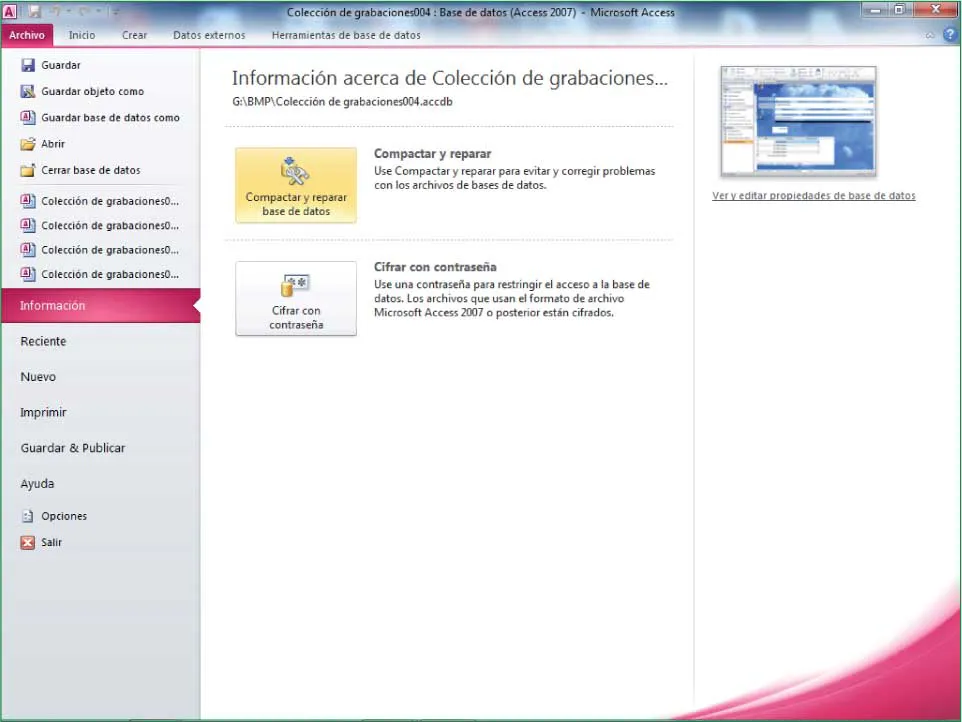Click the Cerrar base de datos icon
Screen dimensions: 962x722
point(28,170)
